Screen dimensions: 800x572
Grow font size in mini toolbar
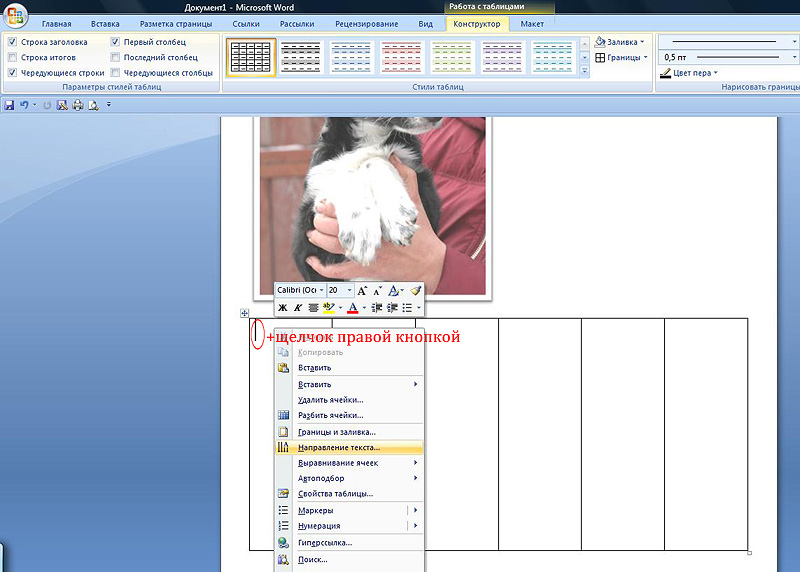[362, 291]
